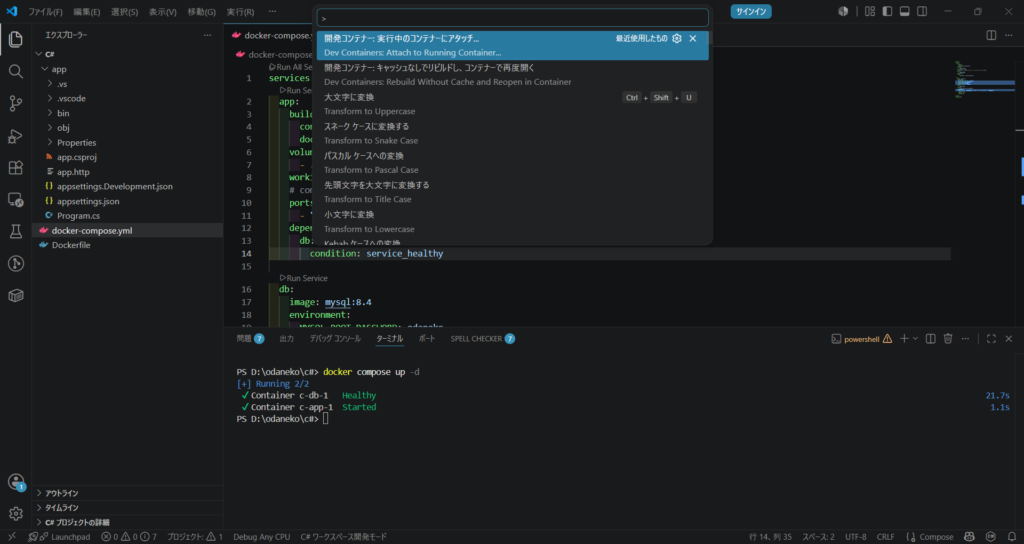Image resolution: width=1024 pixels, height=544 pixels.
Task: Open terminal panel more actions ellipsis
Action: 965,338
